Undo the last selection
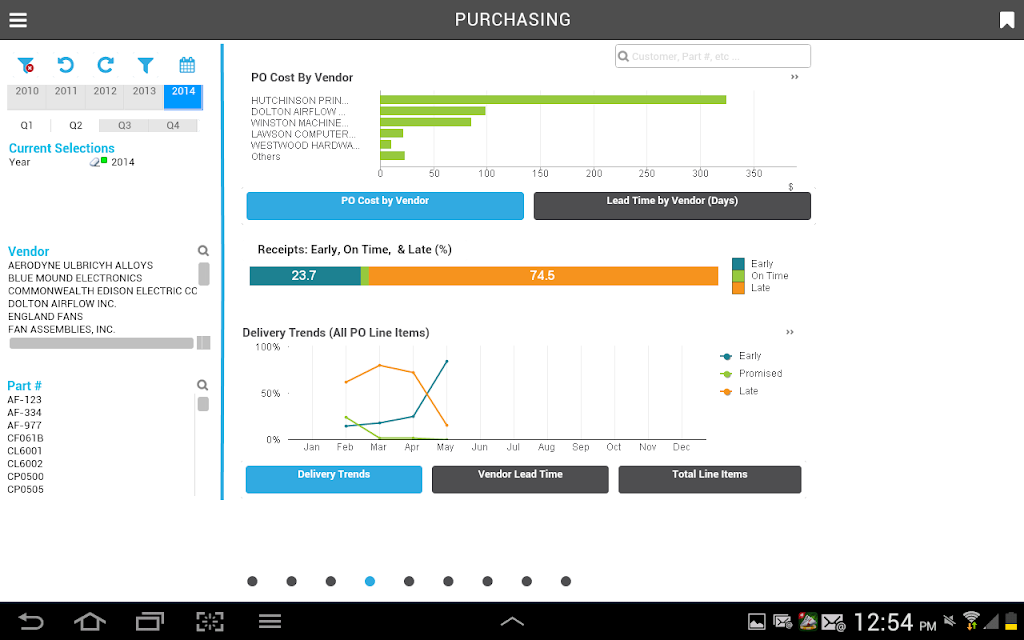 [x=65, y=65]
